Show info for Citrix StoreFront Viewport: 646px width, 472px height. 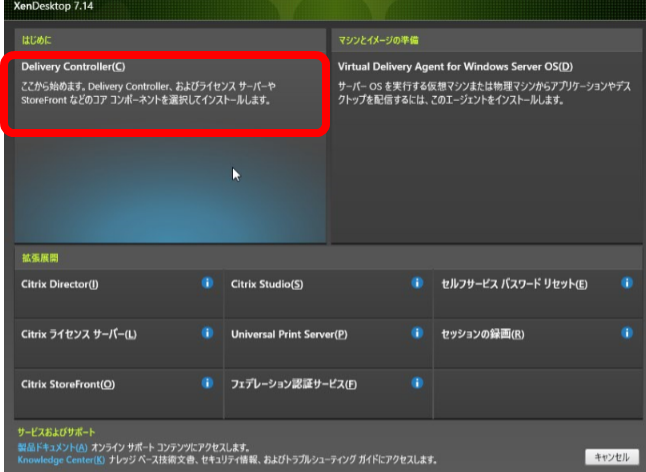(x=207, y=383)
